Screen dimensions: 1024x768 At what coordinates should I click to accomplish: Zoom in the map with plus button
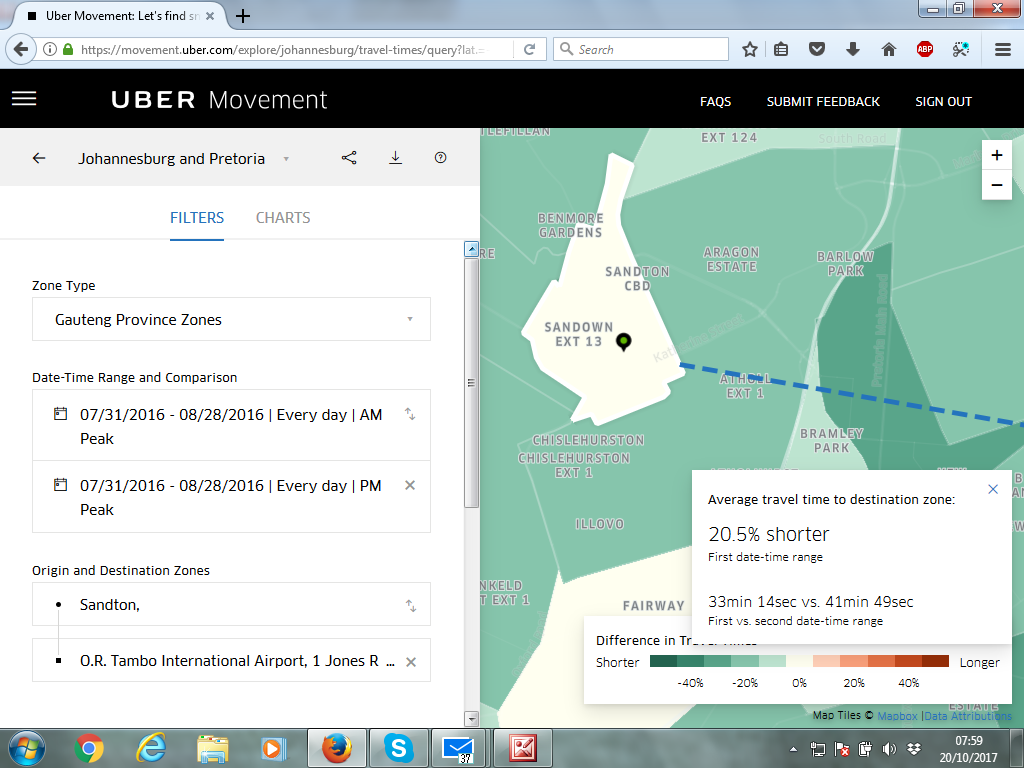pos(996,155)
